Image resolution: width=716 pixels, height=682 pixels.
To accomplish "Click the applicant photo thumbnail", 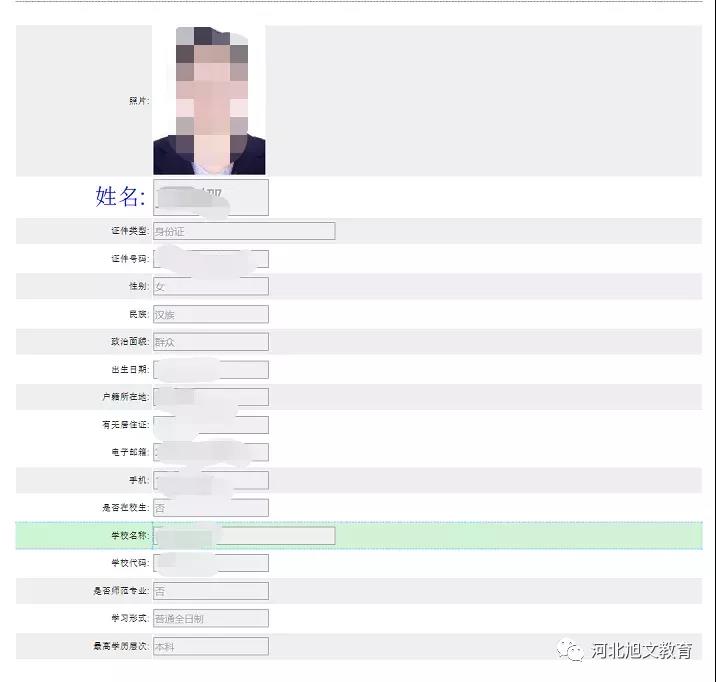I will tap(209, 100).
